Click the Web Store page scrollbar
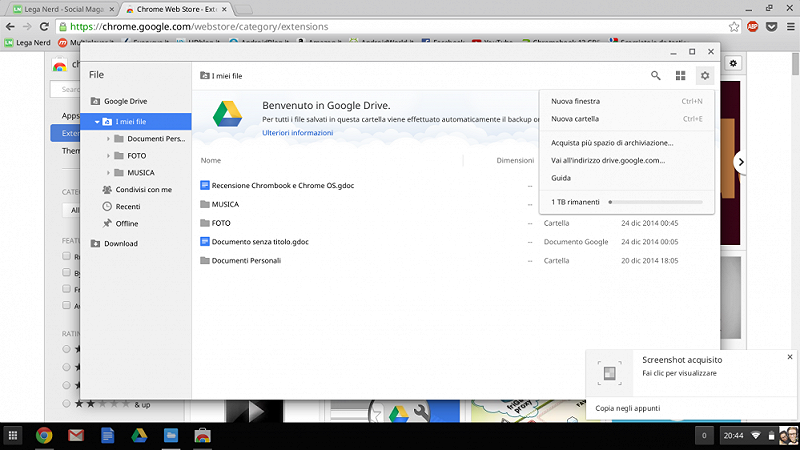800x450 pixels. point(795,64)
